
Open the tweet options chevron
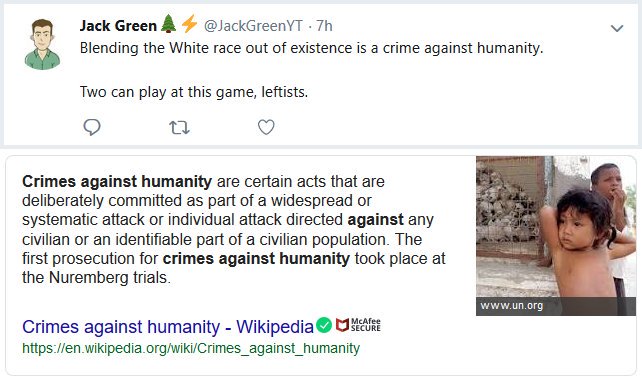point(617,28)
